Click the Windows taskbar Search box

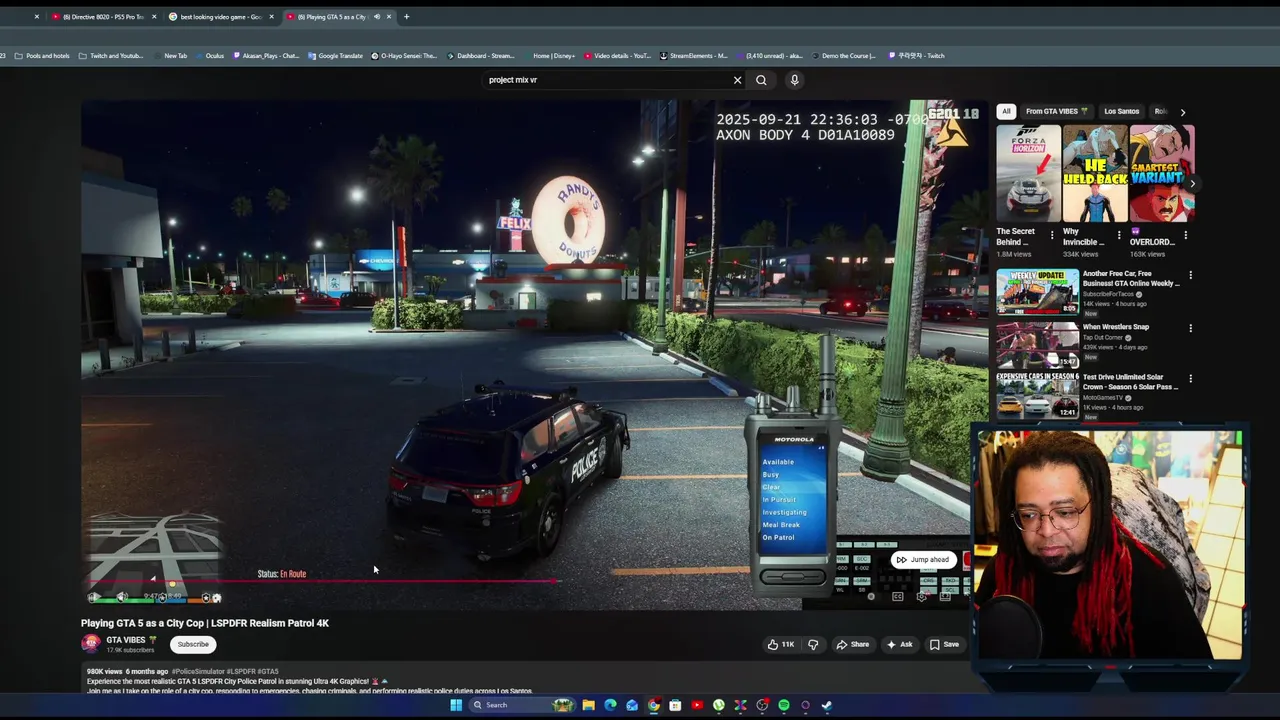[x=523, y=705]
